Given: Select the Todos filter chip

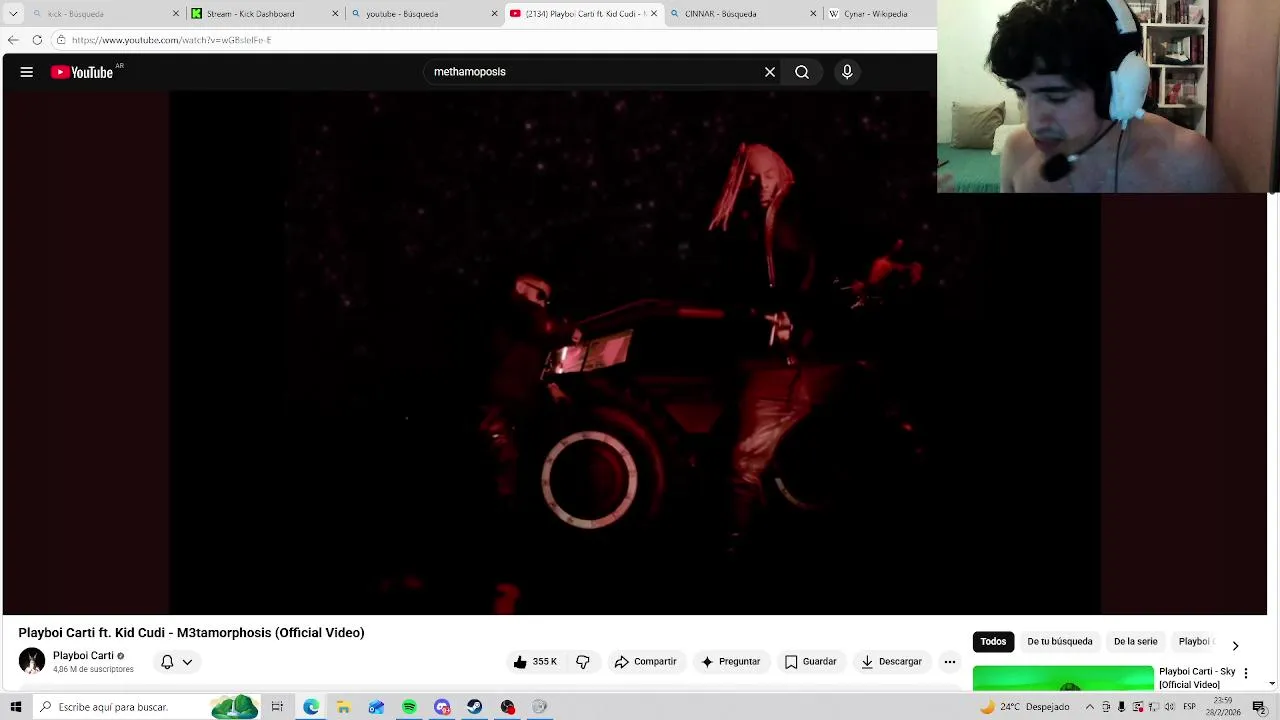Looking at the screenshot, I should point(993,642).
